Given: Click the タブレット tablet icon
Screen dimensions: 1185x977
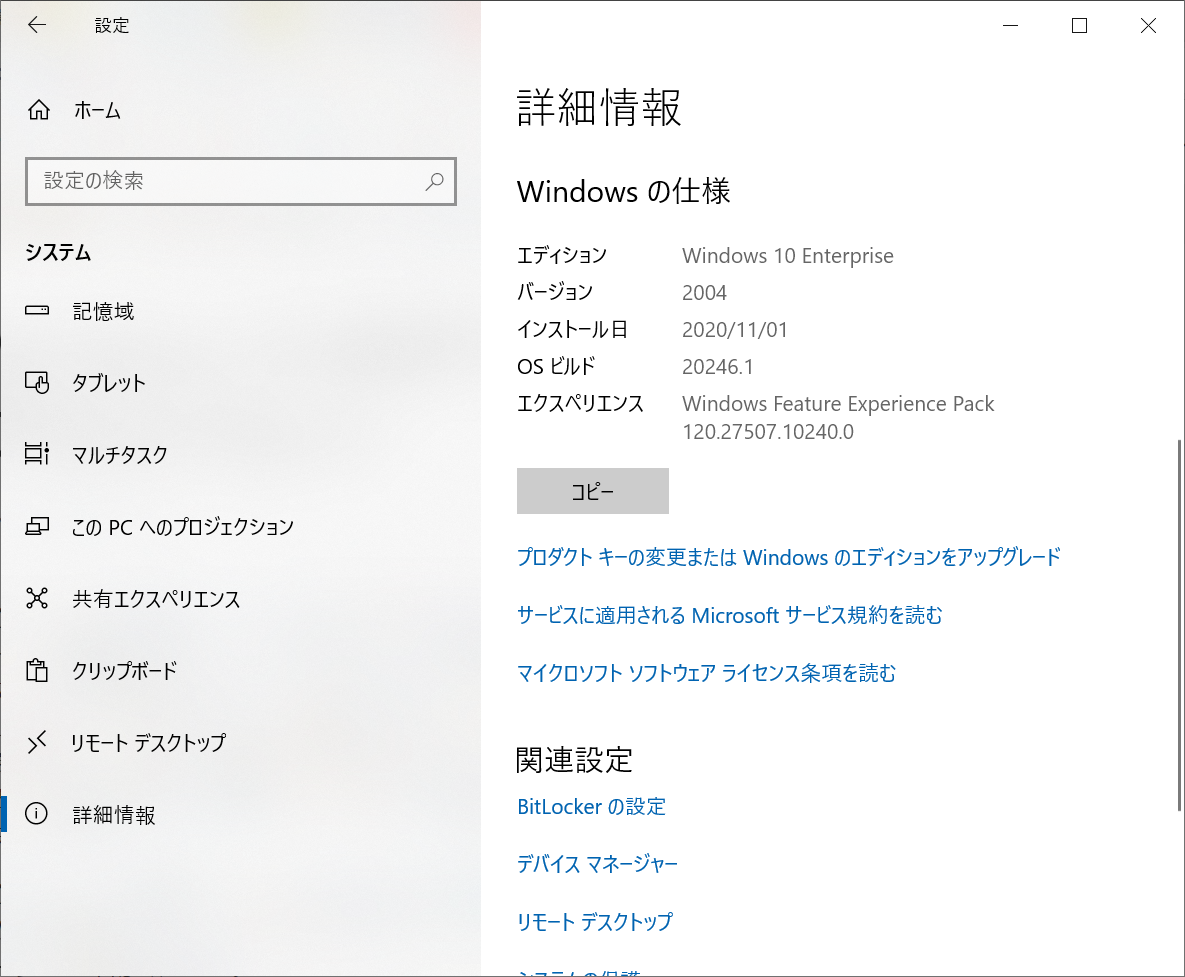Looking at the screenshot, I should click(x=37, y=382).
